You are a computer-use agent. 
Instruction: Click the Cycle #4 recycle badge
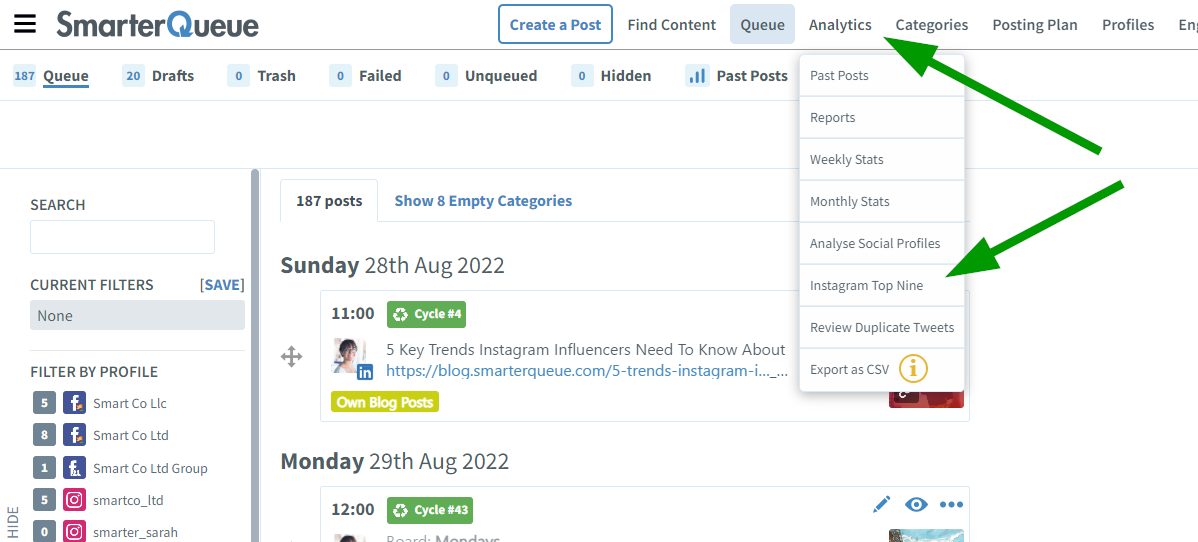click(x=426, y=314)
